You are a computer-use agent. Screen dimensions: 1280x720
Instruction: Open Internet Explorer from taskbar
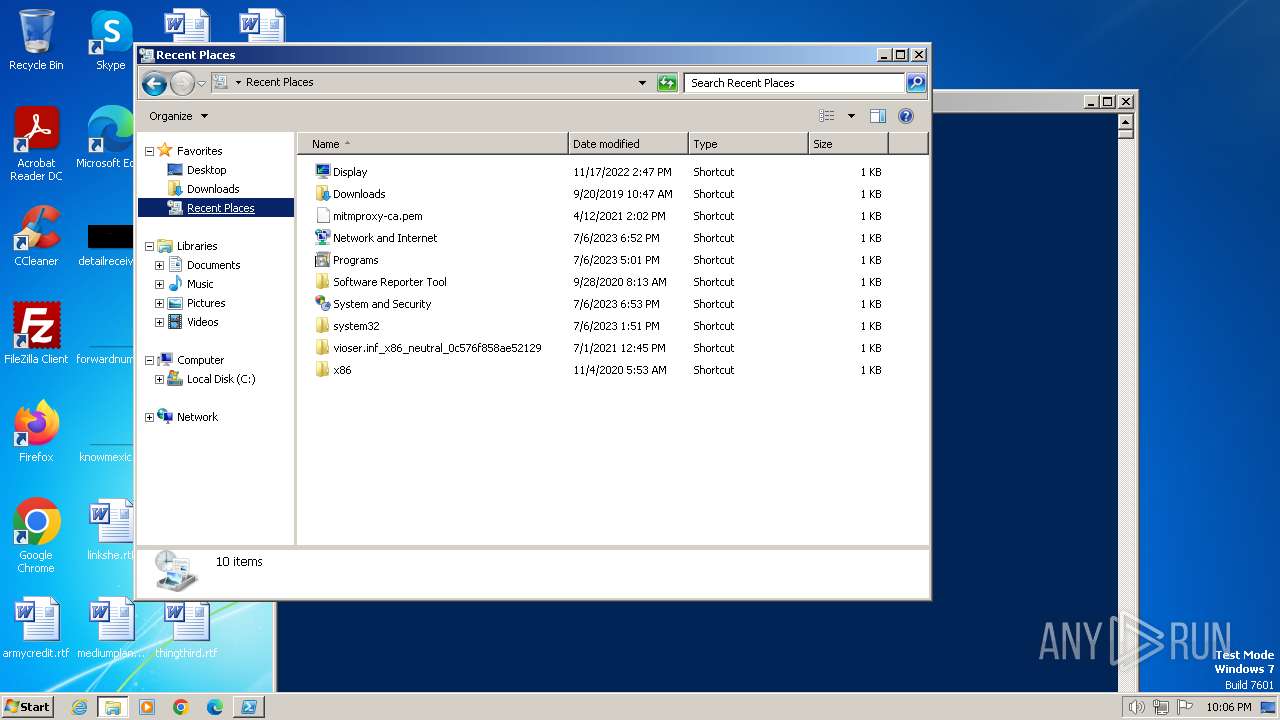click(x=79, y=707)
